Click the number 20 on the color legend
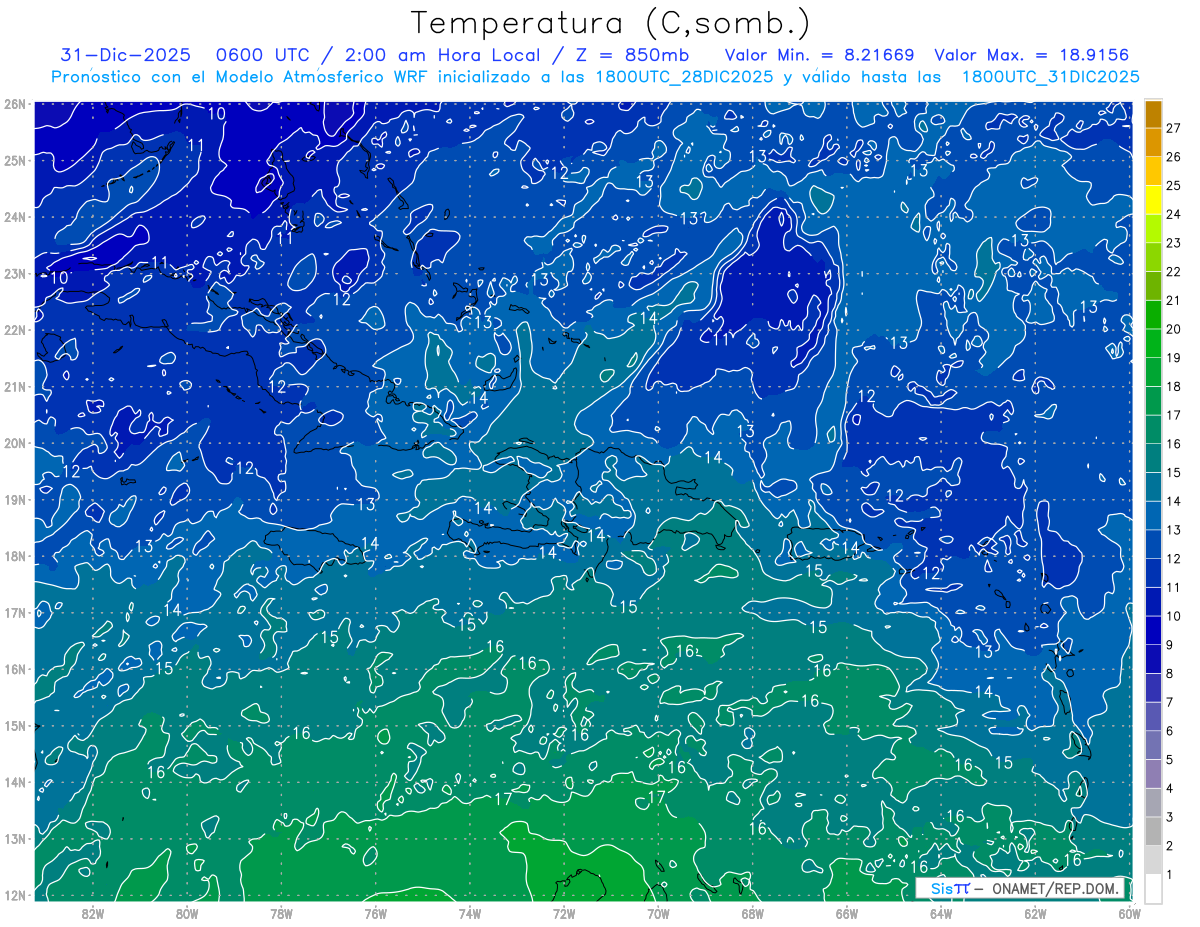The width and height of the screenshot is (1200, 927). coord(1173,329)
